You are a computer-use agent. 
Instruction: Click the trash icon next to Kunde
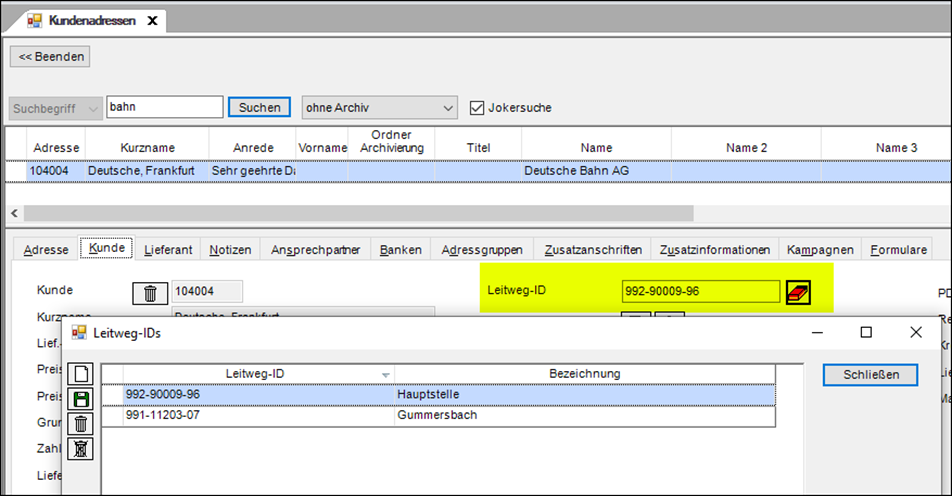click(150, 292)
